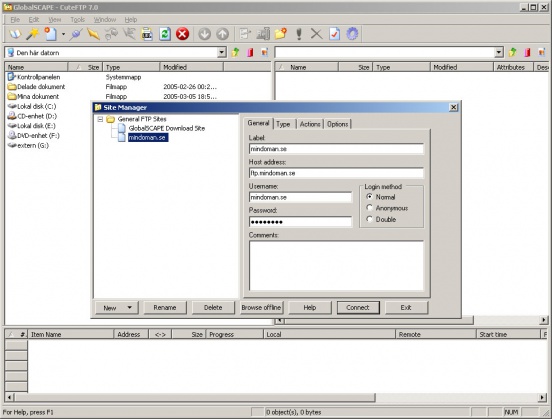552x419 pixels.
Task: Click local pane red bookmark icon
Action: pyautogui.click(x=250, y=53)
